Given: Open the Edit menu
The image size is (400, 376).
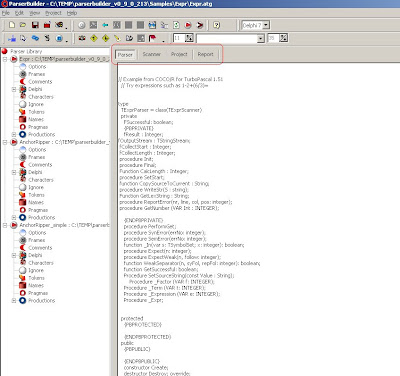Looking at the screenshot, I should pos(19,13).
